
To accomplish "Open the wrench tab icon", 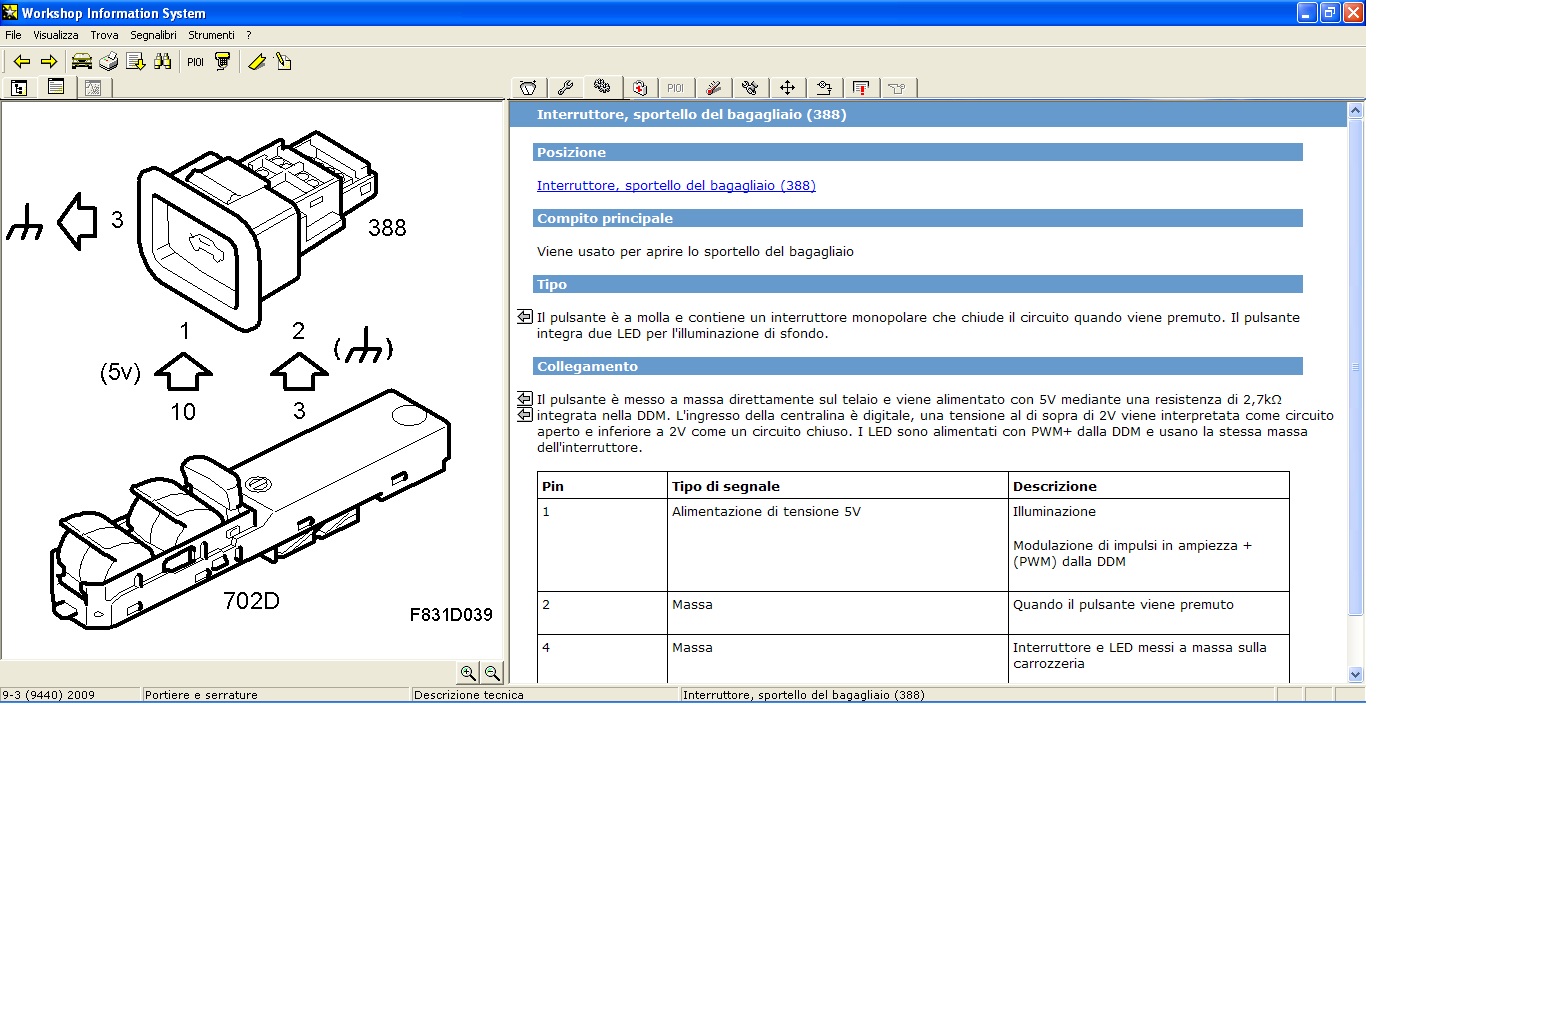I will tap(565, 88).
